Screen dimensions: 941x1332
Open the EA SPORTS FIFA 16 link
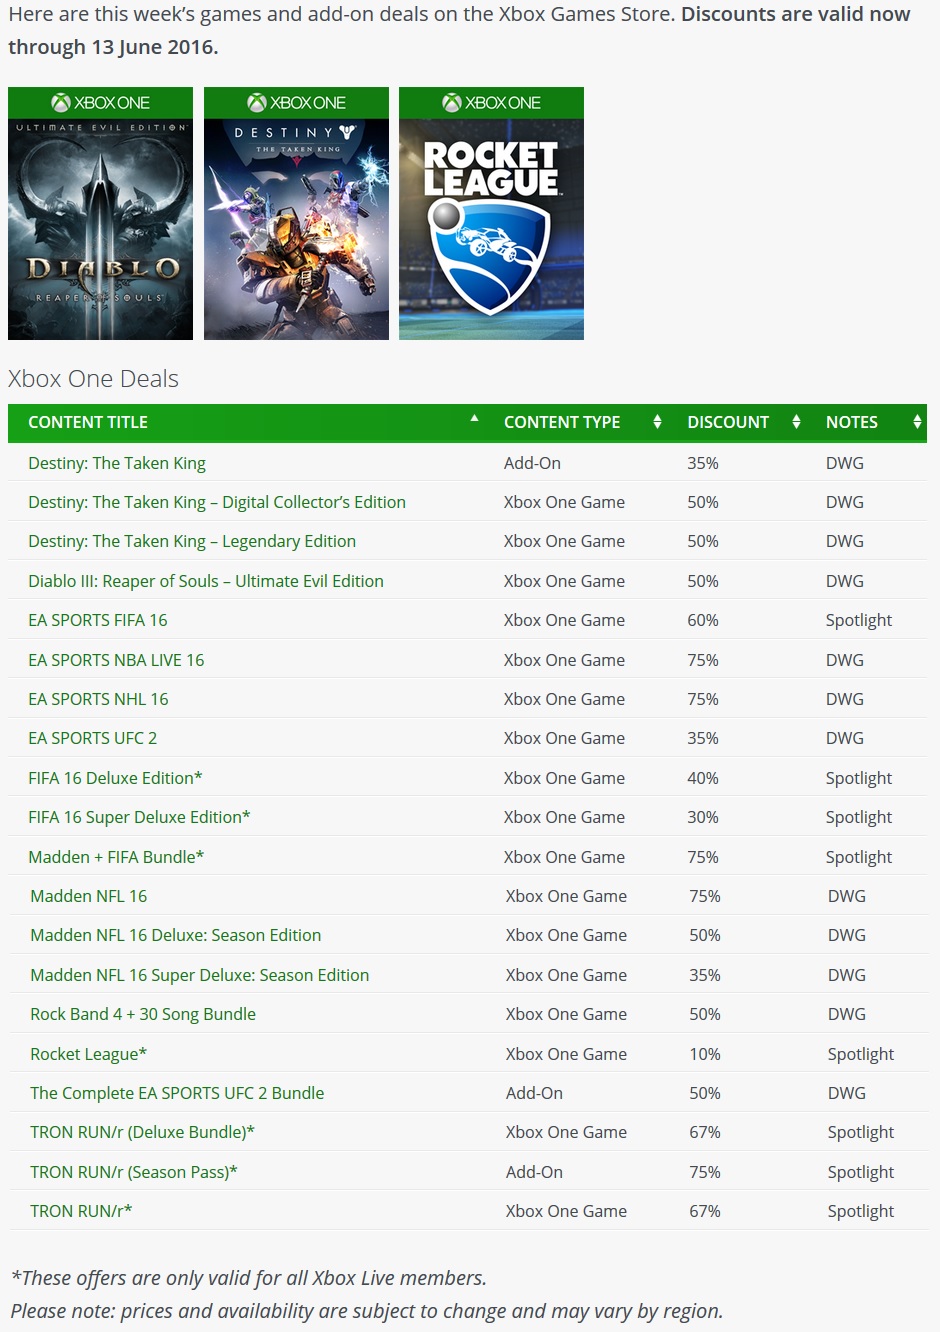tap(98, 620)
